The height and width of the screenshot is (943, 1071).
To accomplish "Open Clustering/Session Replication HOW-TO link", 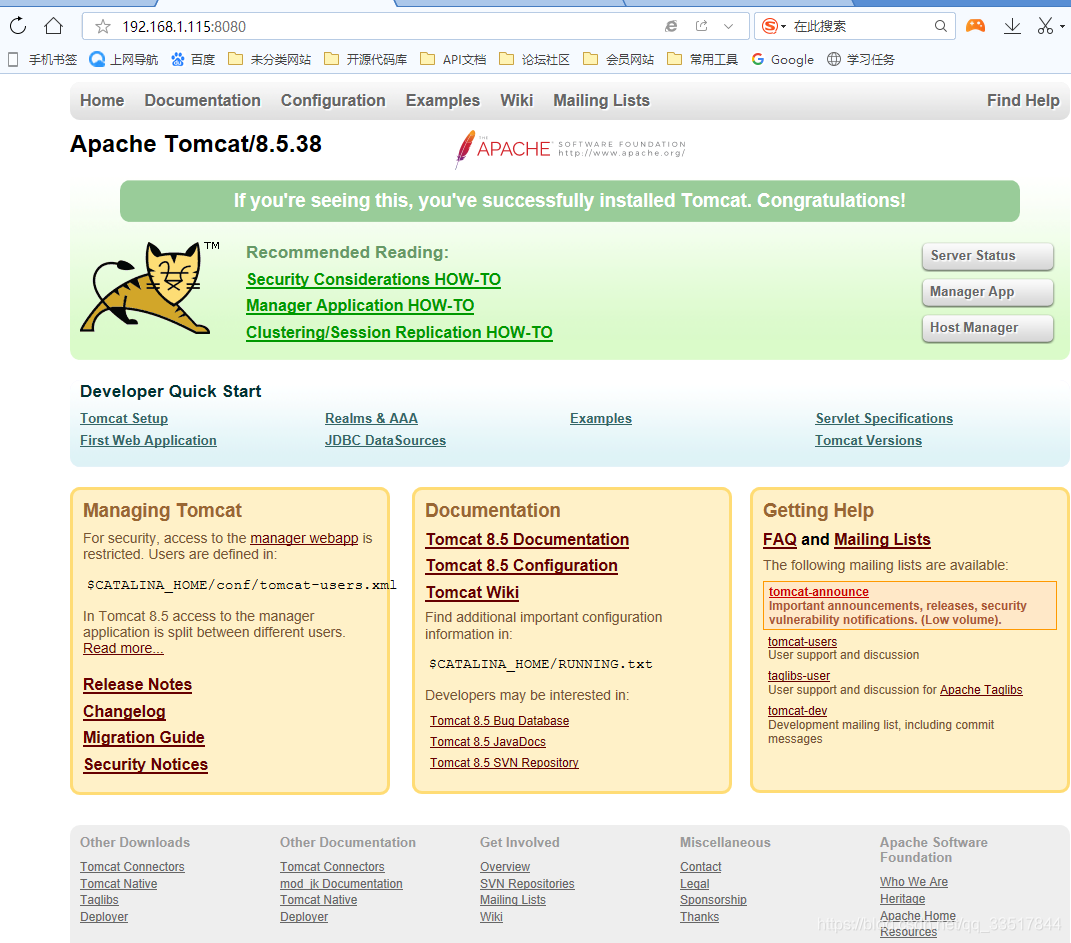I will click(x=400, y=333).
